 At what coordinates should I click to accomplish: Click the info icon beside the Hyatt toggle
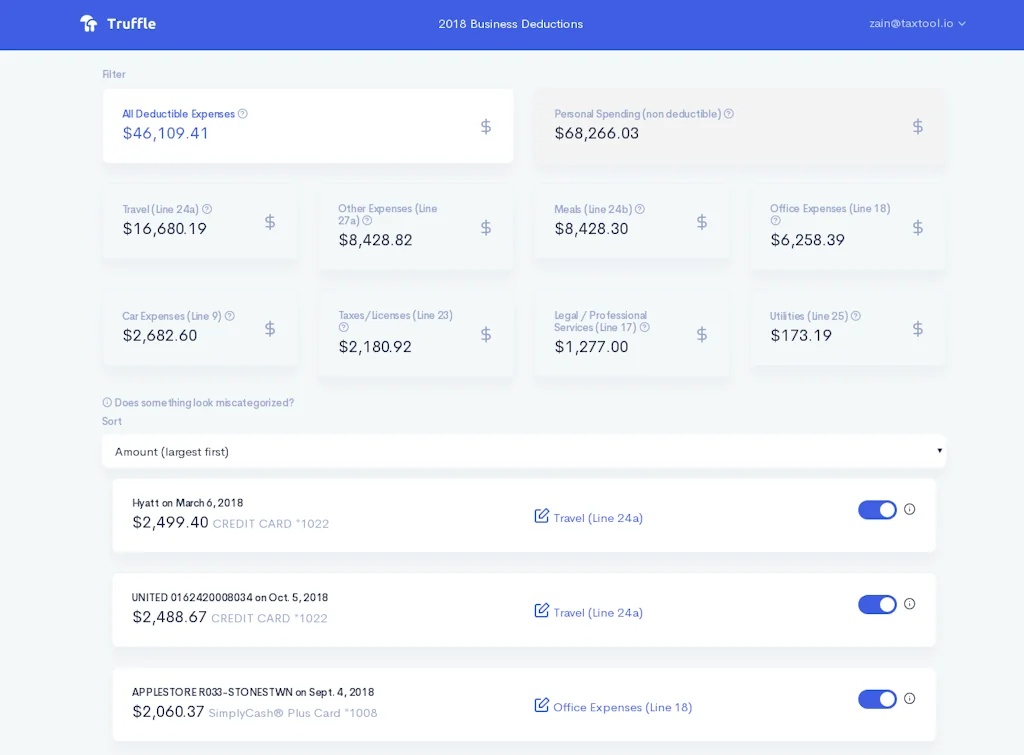(910, 509)
